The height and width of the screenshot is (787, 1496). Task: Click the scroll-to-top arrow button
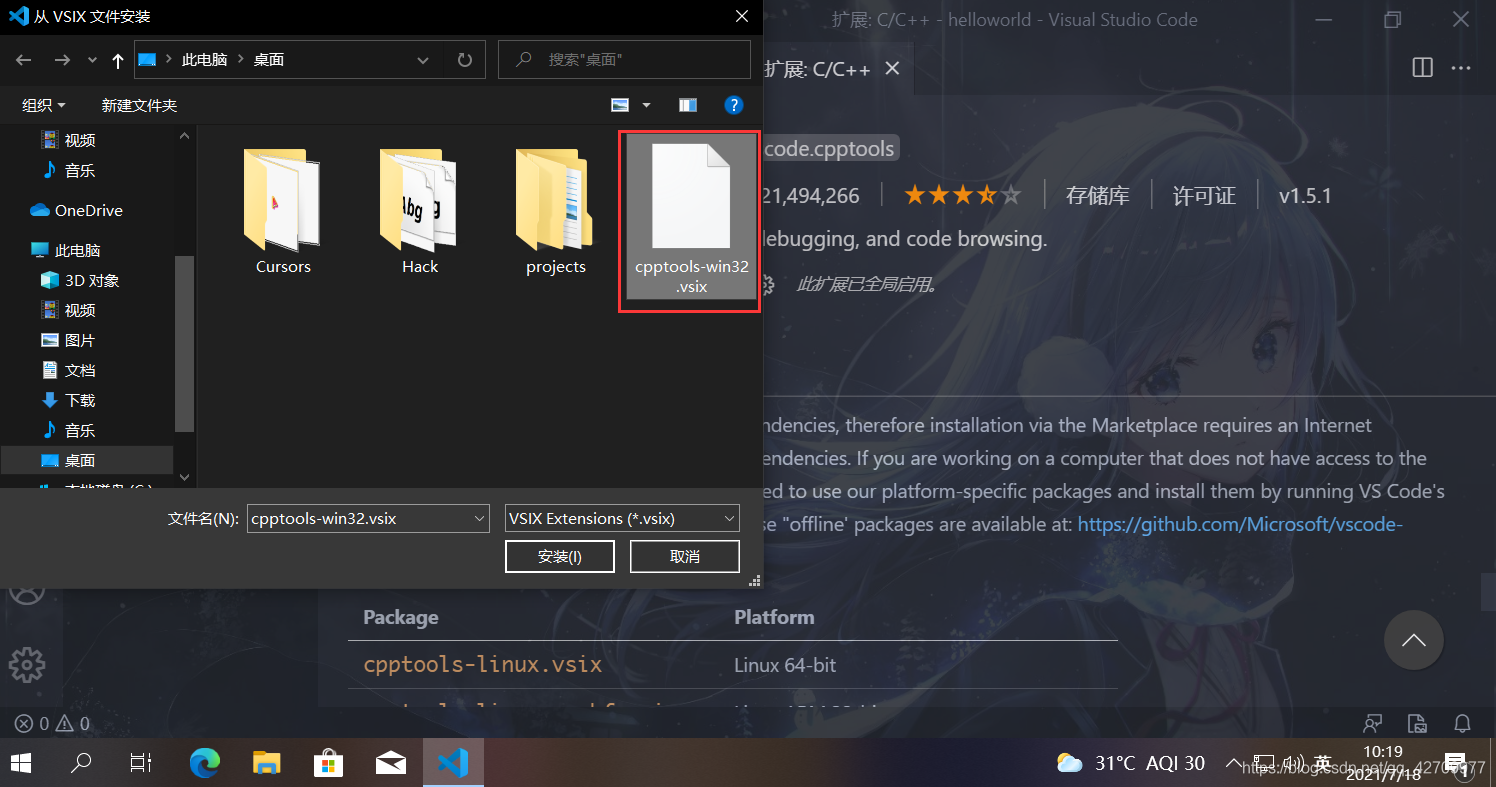coord(1414,640)
